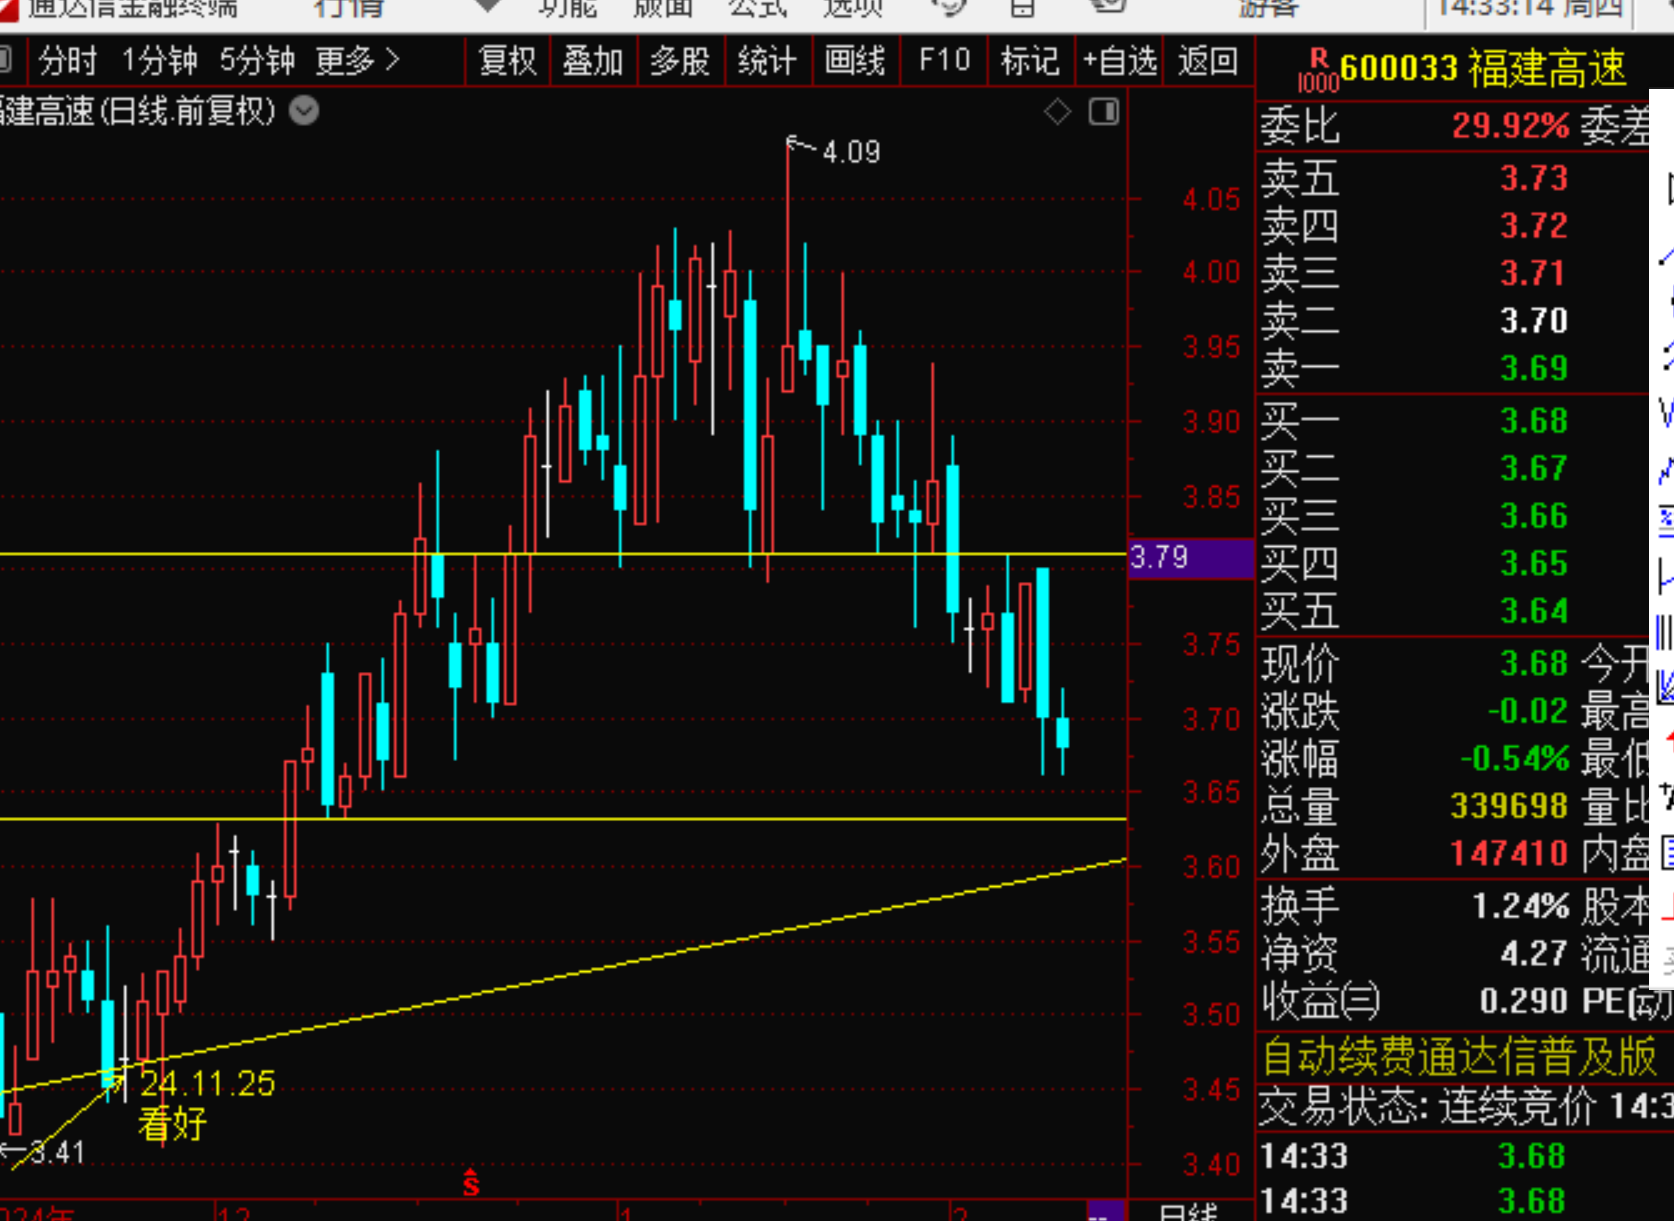The image size is (1674, 1221).
Task: Click the 返回 back button
Action: [1207, 61]
